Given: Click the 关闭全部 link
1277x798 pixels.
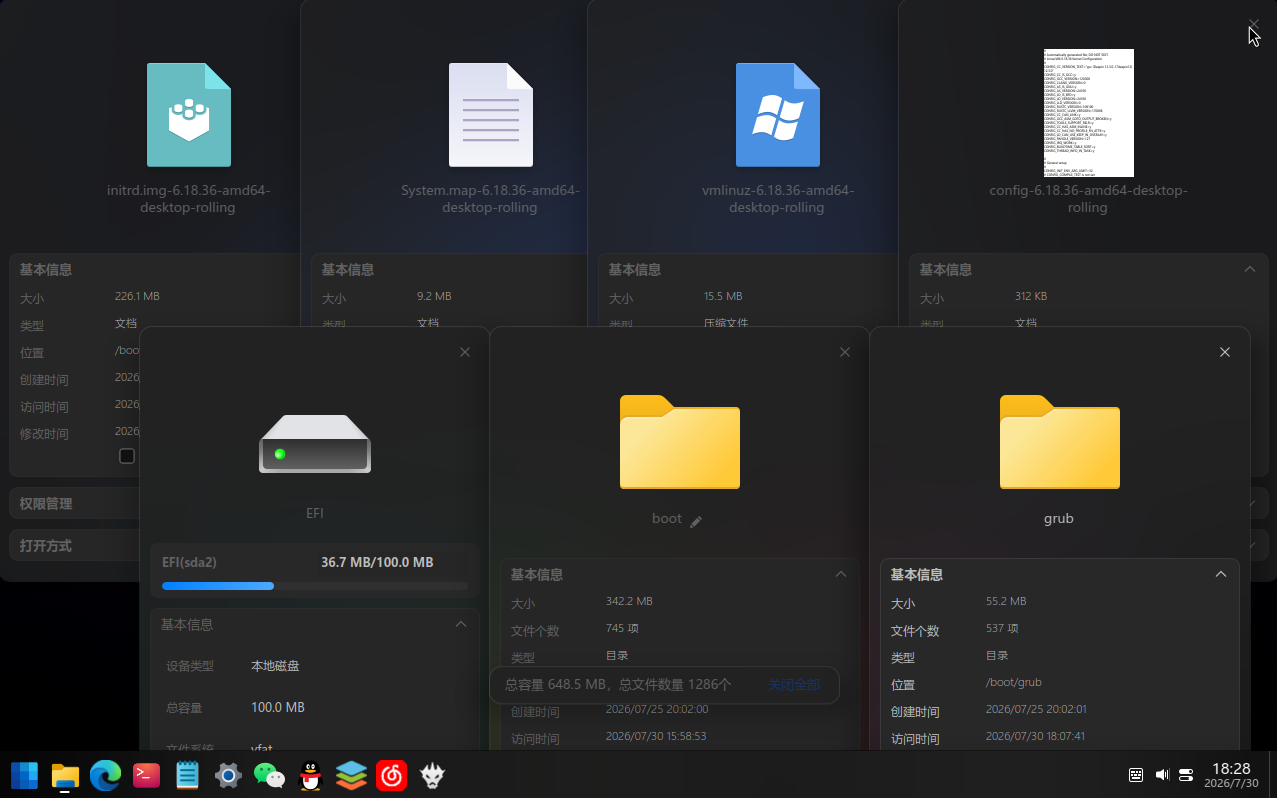Looking at the screenshot, I should 794,685.
